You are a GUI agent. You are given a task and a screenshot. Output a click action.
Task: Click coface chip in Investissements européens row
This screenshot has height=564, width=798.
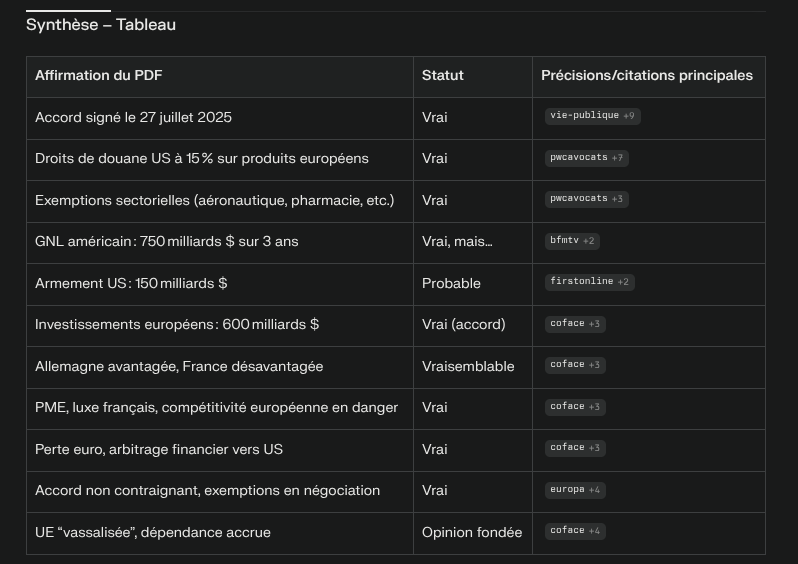pos(576,324)
